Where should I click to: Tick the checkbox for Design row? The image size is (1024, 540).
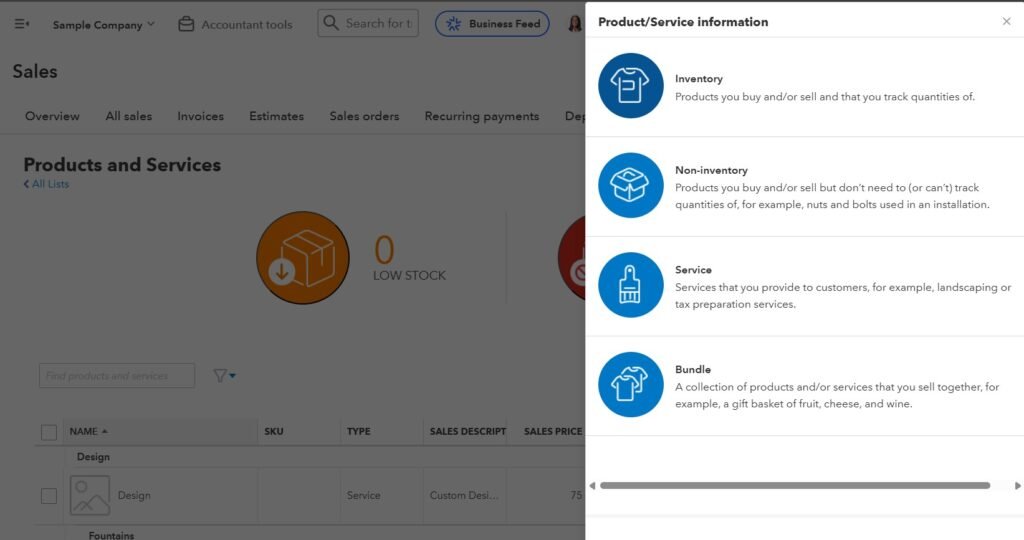coord(49,496)
